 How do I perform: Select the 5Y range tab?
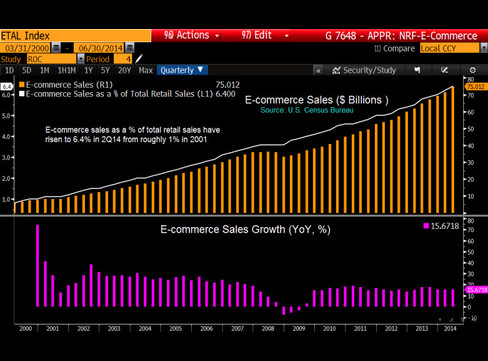(x=105, y=70)
